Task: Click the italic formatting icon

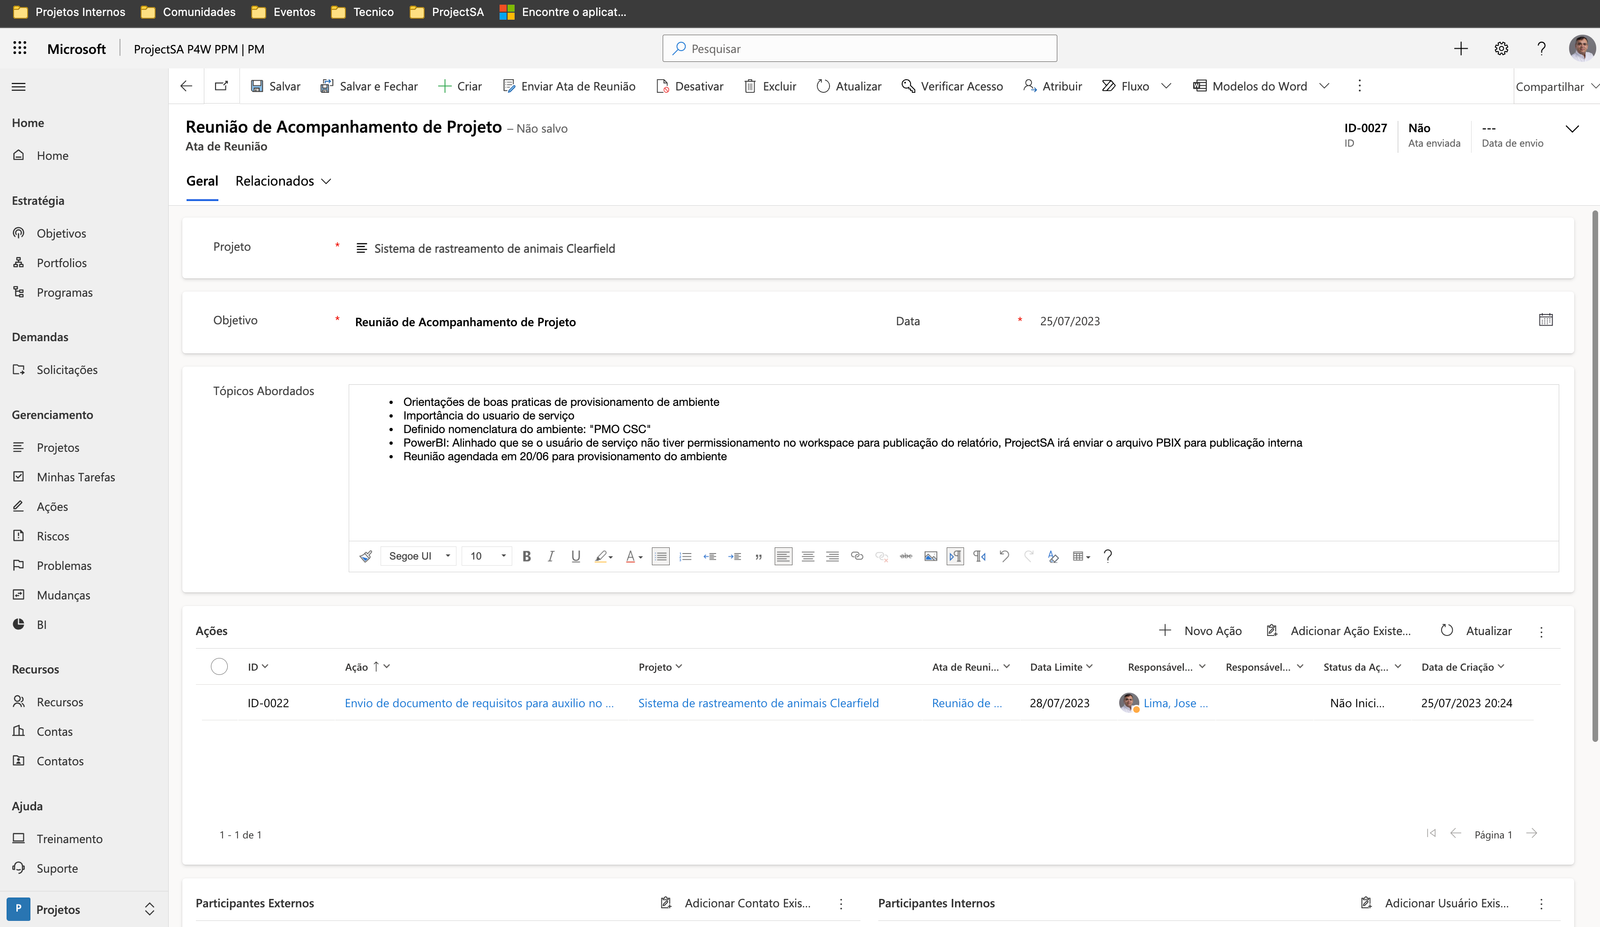Action: [x=551, y=556]
